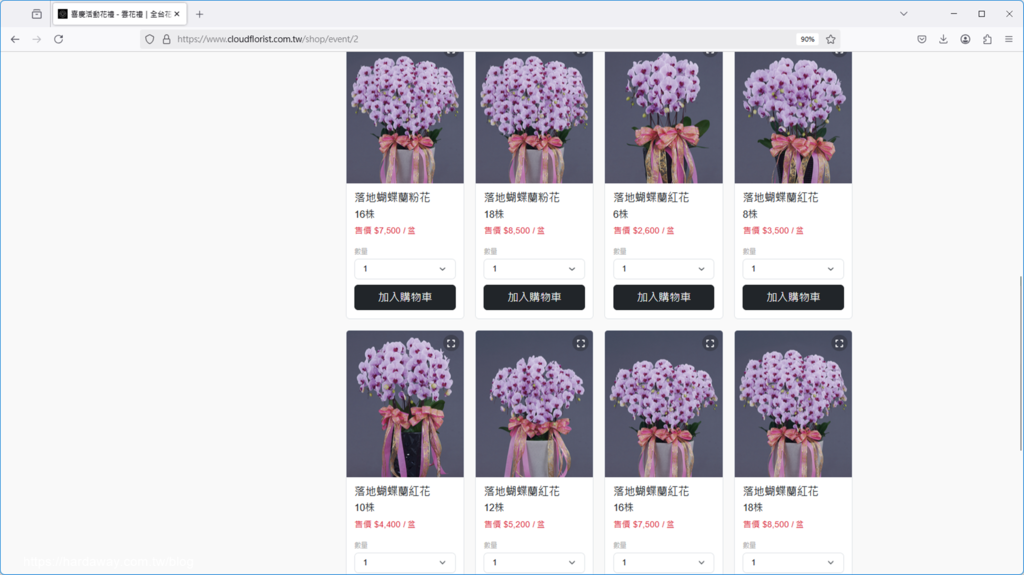Open the Firefox application menu
This screenshot has height=575, width=1024.
click(1009, 39)
